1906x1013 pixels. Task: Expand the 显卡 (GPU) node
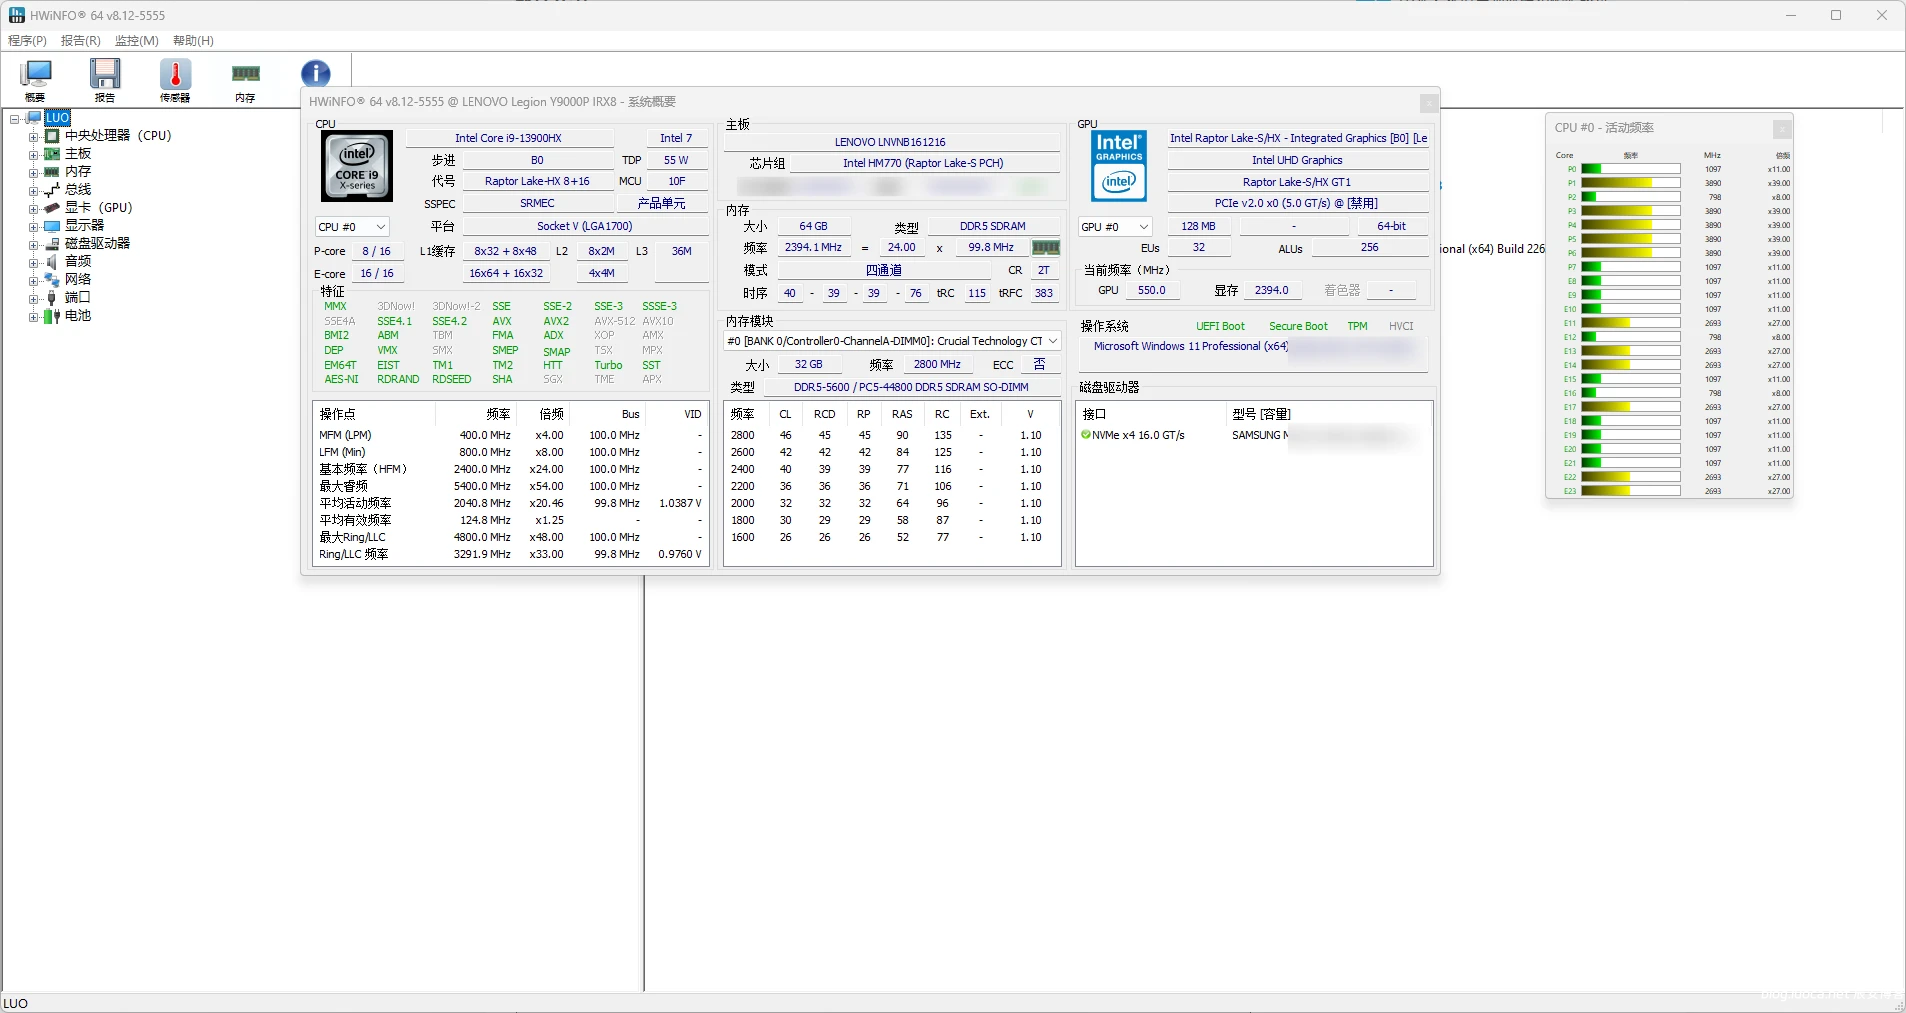coord(33,208)
